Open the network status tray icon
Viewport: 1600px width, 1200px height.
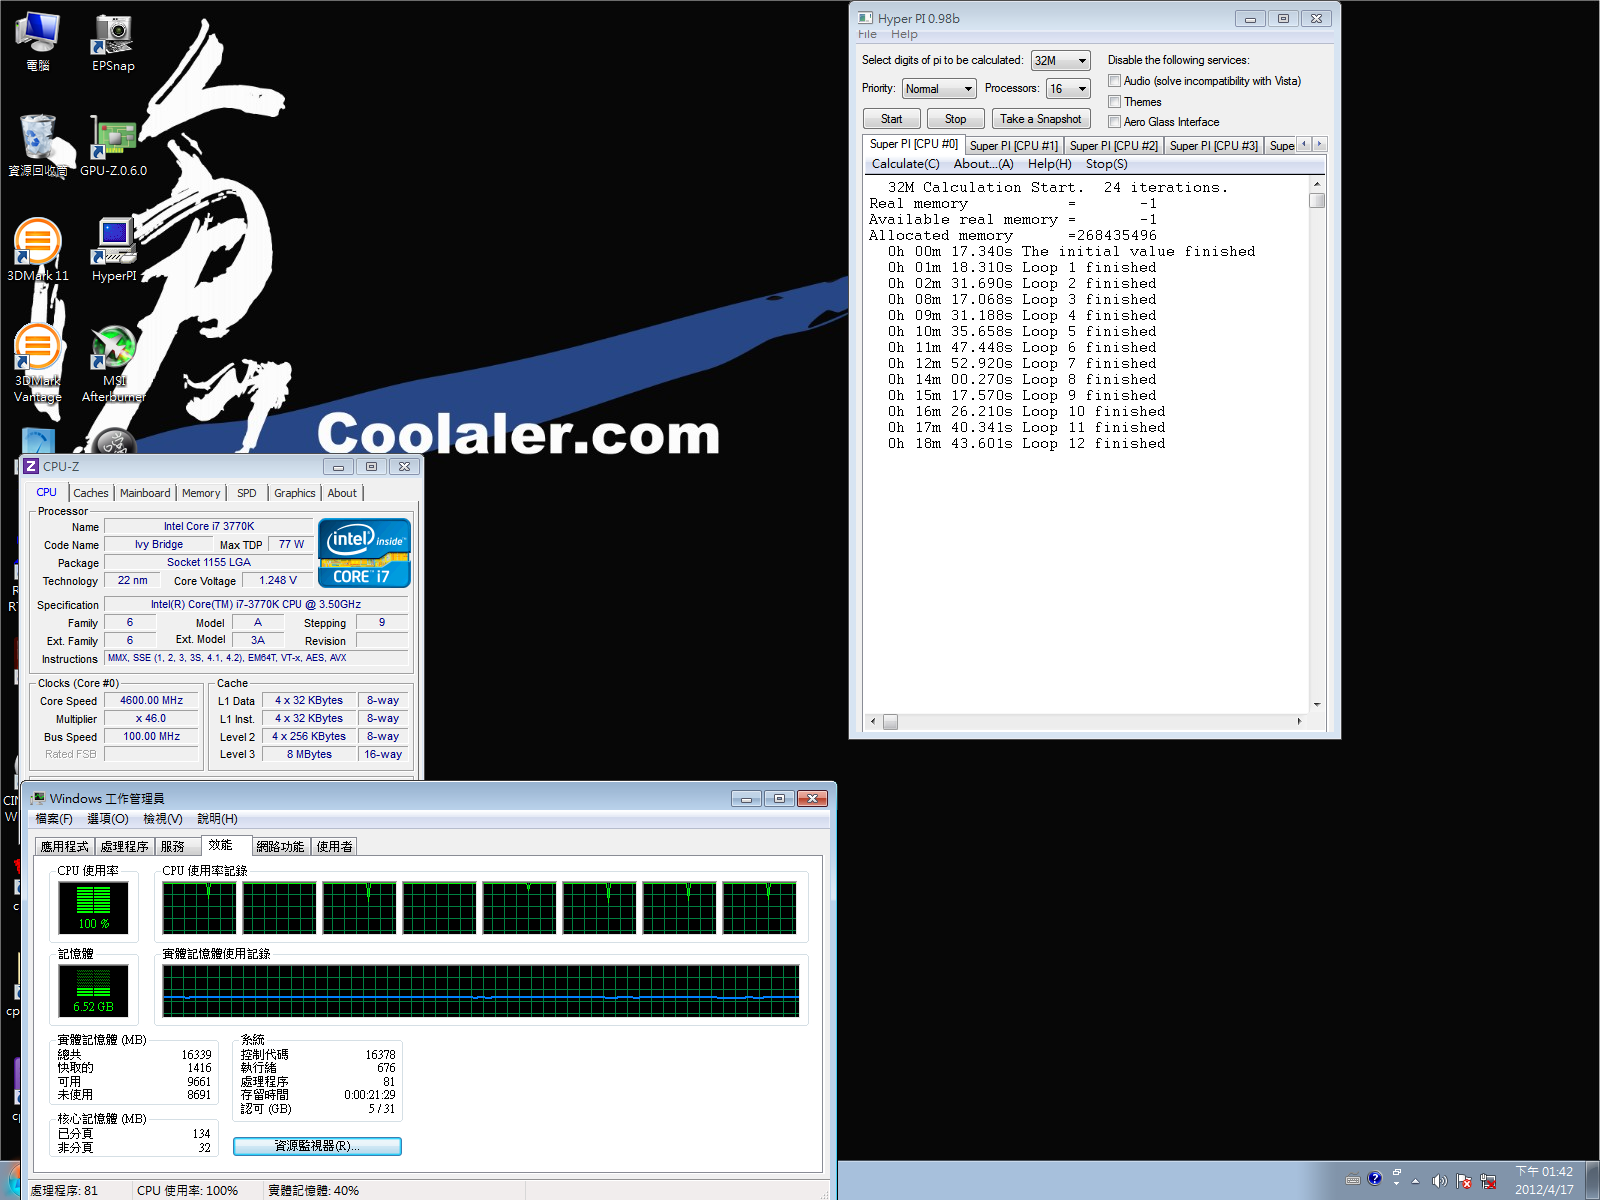[1488, 1180]
